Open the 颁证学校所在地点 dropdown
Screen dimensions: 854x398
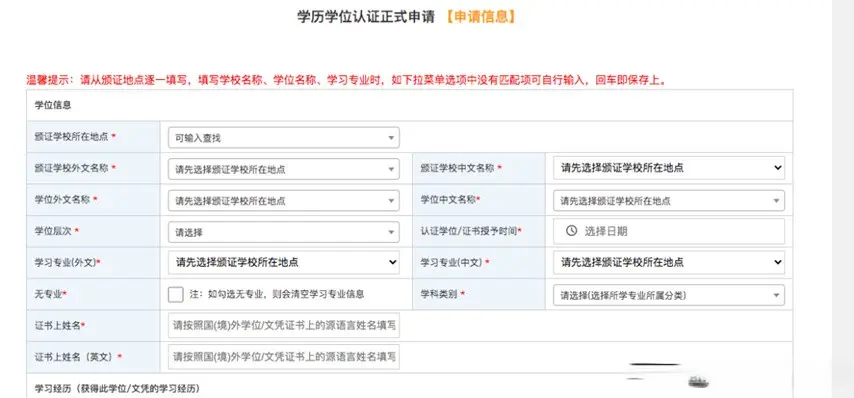coord(284,138)
